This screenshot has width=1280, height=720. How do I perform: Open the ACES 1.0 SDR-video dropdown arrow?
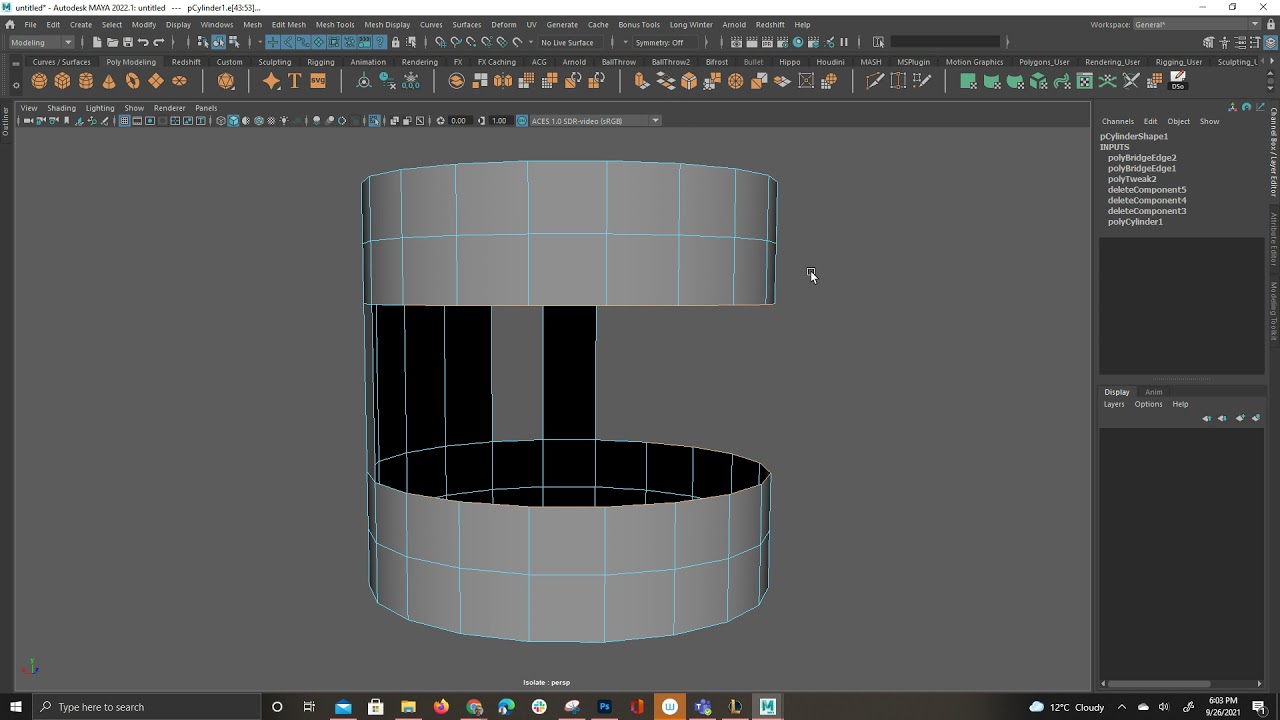click(x=655, y=121)
